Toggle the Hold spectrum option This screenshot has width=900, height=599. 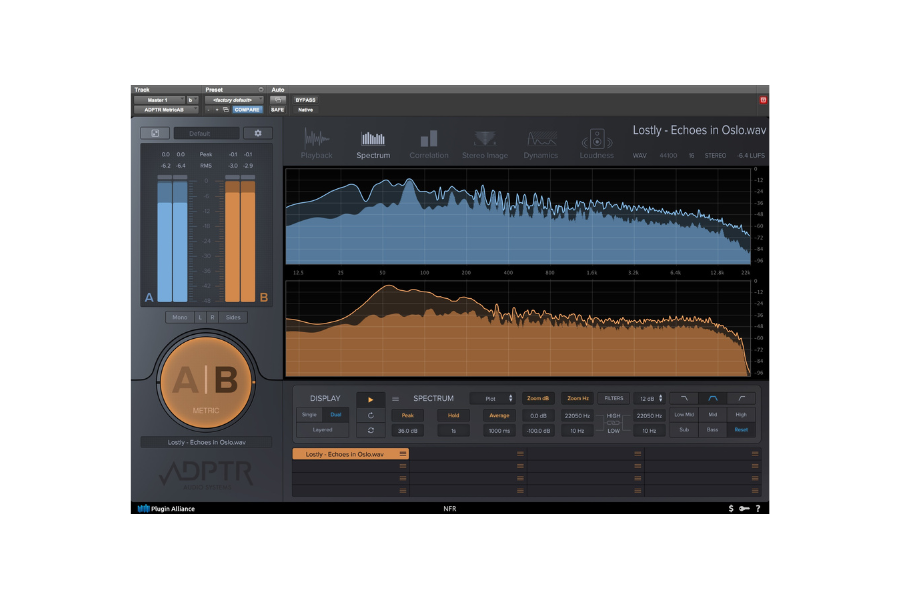tap(453, 415)
